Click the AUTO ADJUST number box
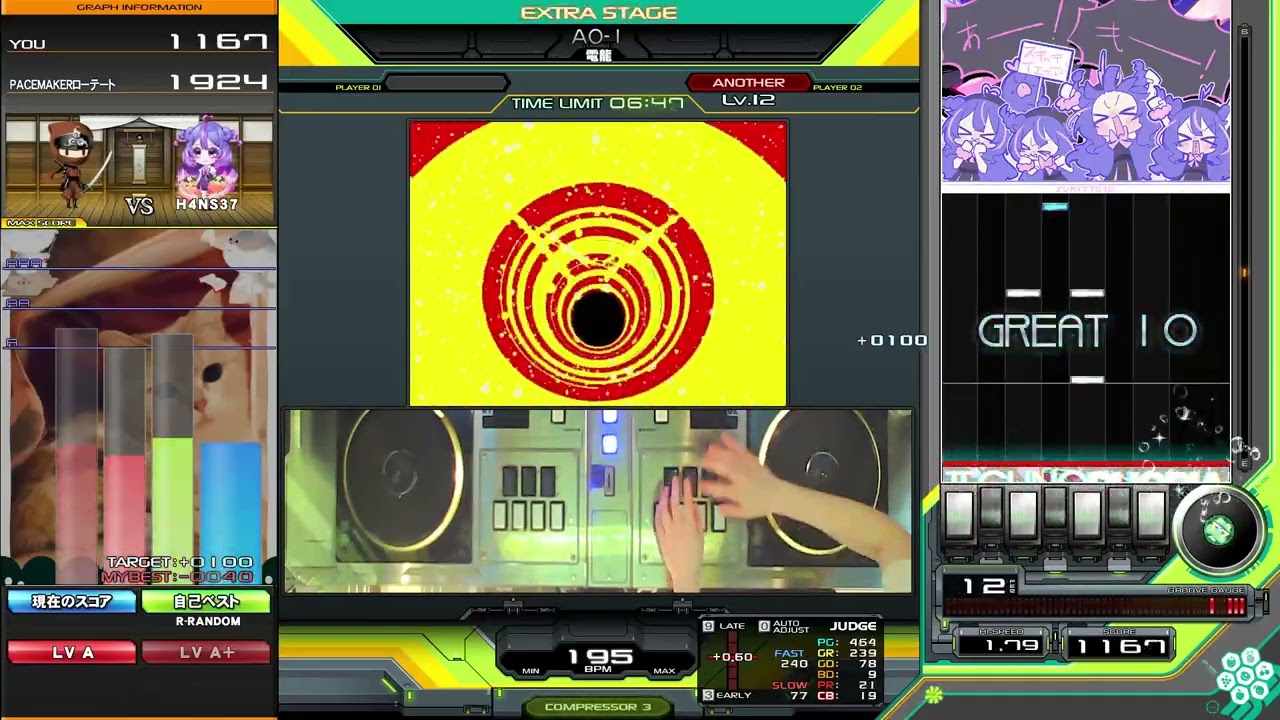Screen dimensions: 1280x720 tap(764, 626)
